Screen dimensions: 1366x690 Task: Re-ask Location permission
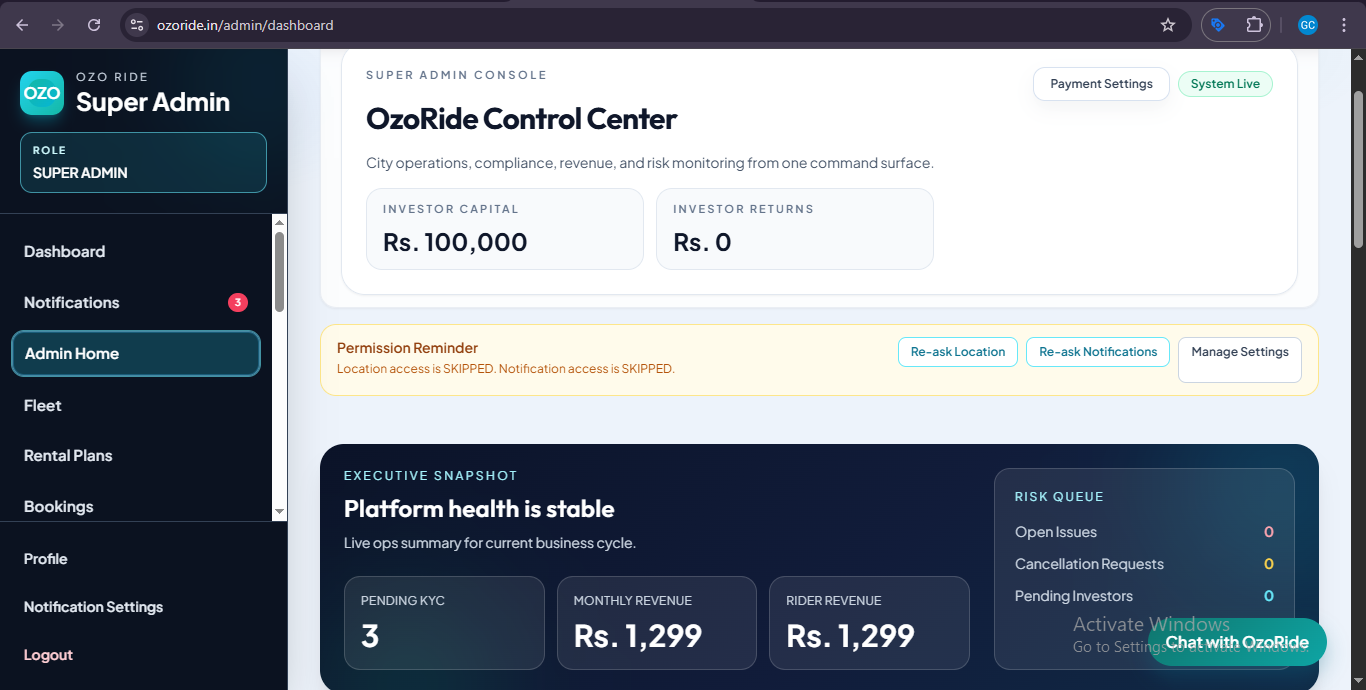point(957,351)
